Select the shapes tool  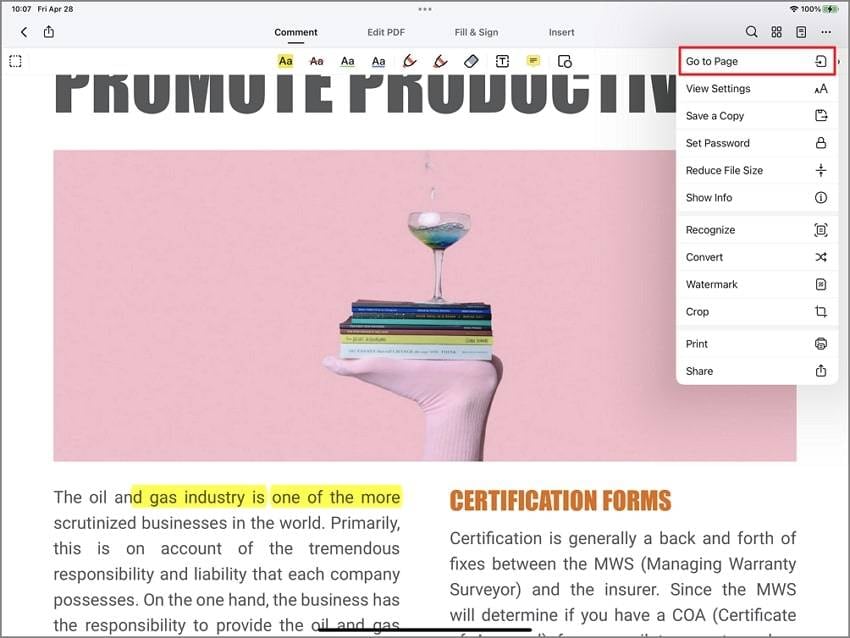point(564,61)
